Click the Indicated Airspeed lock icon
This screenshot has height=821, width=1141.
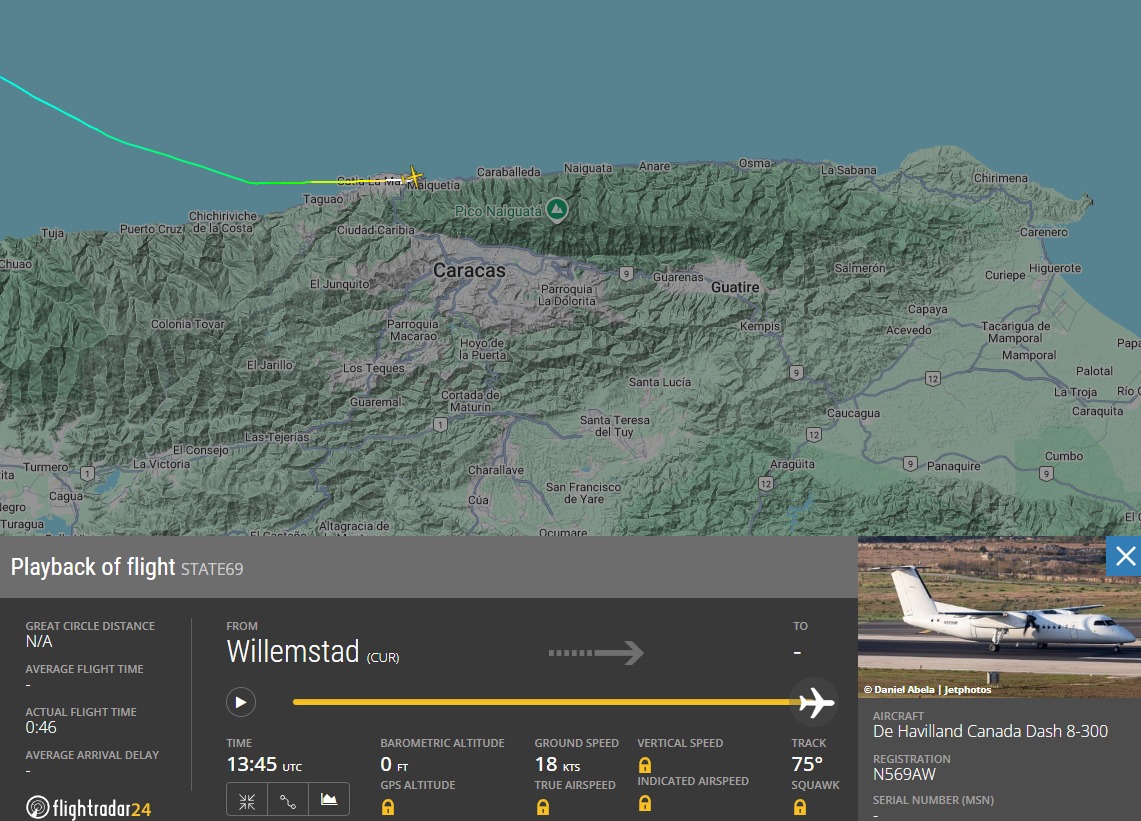click(x=645, y=803)
